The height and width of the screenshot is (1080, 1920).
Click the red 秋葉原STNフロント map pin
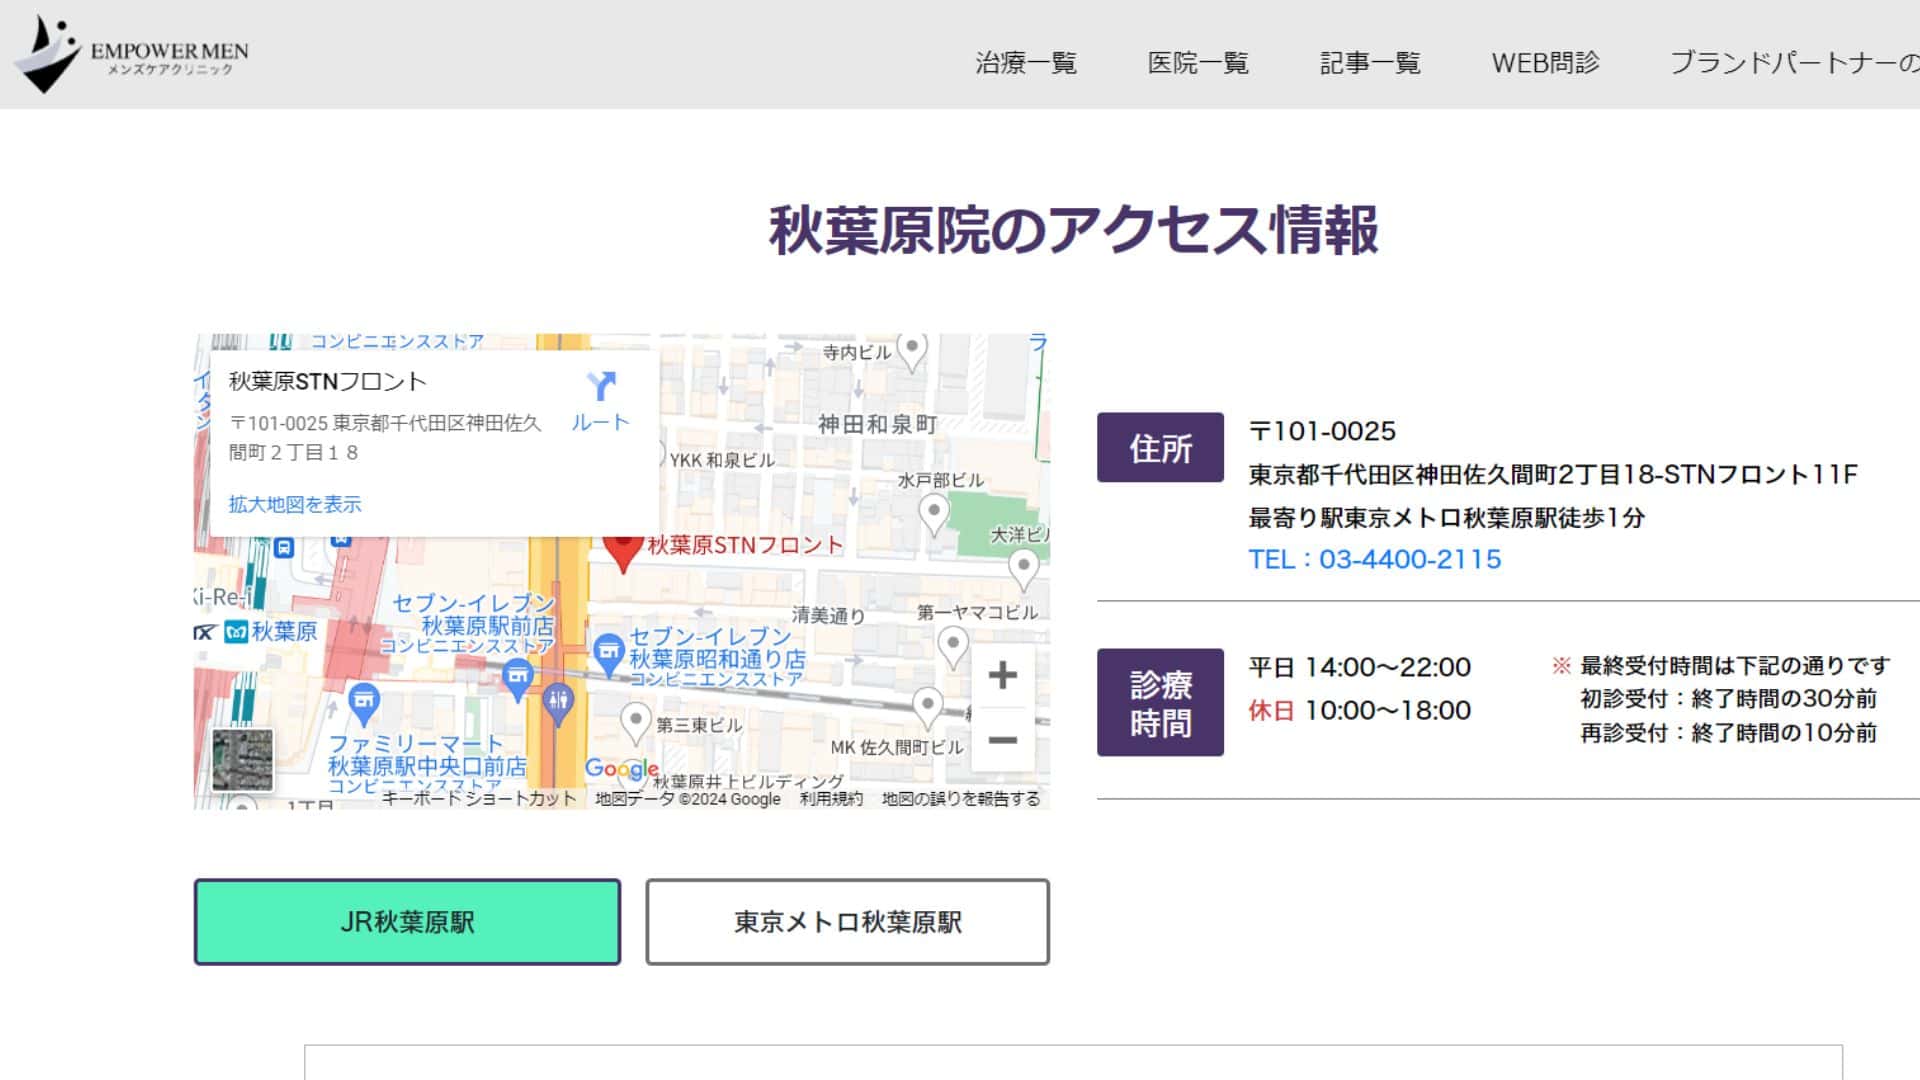pyautogui.click(x=623, y=552)
